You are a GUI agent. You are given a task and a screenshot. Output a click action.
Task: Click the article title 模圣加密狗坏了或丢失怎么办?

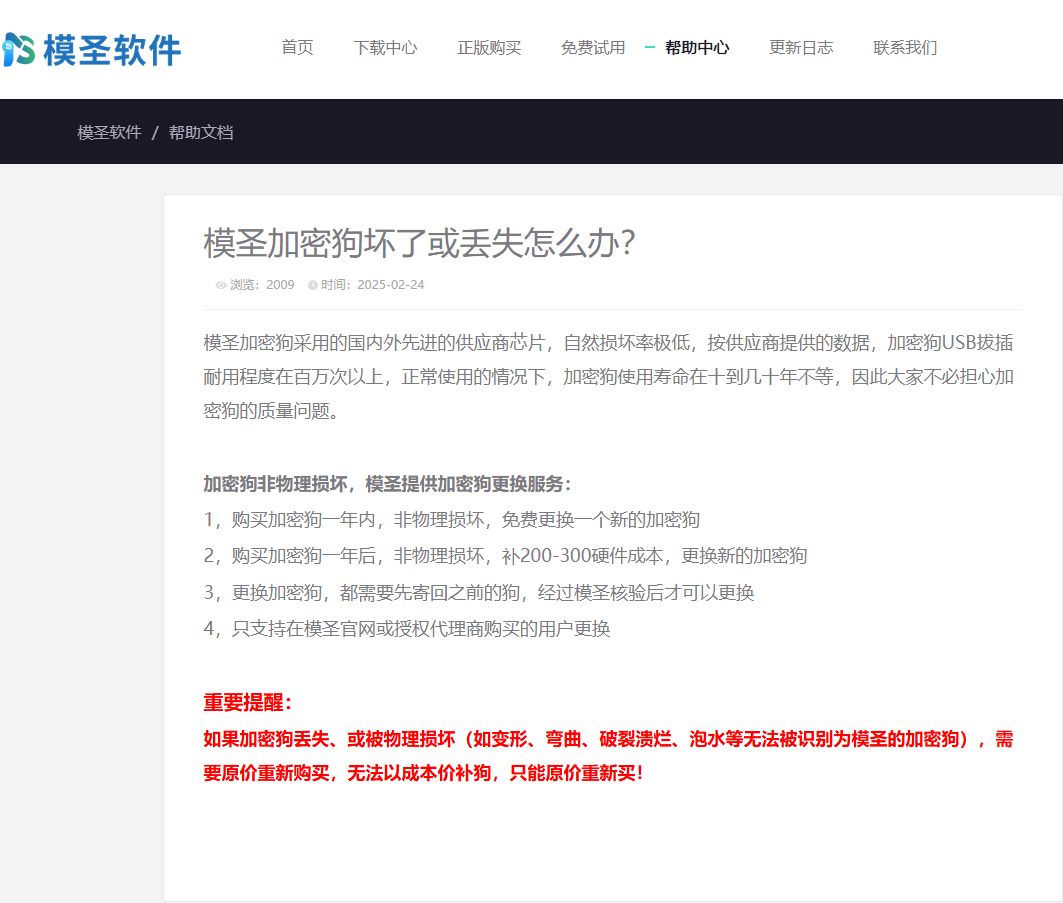420,242
